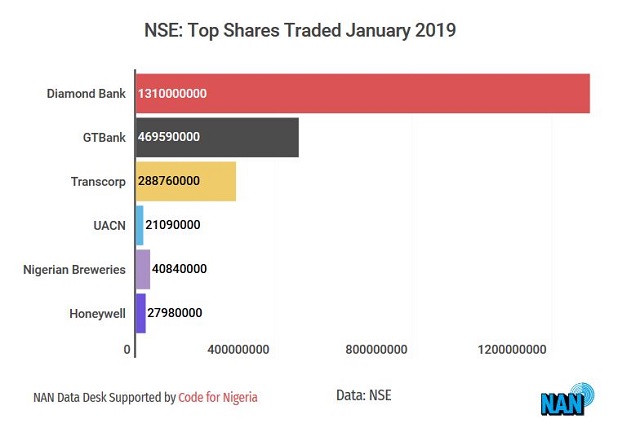Click the 40840000 data value

point(179,269)
